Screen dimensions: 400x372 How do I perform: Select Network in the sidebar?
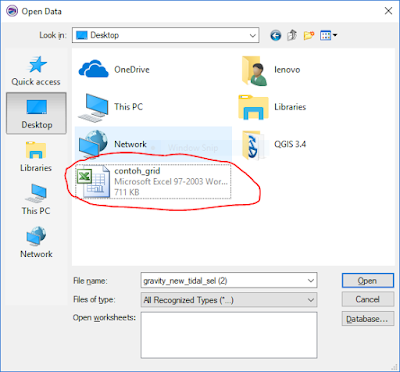pos(36,242)
